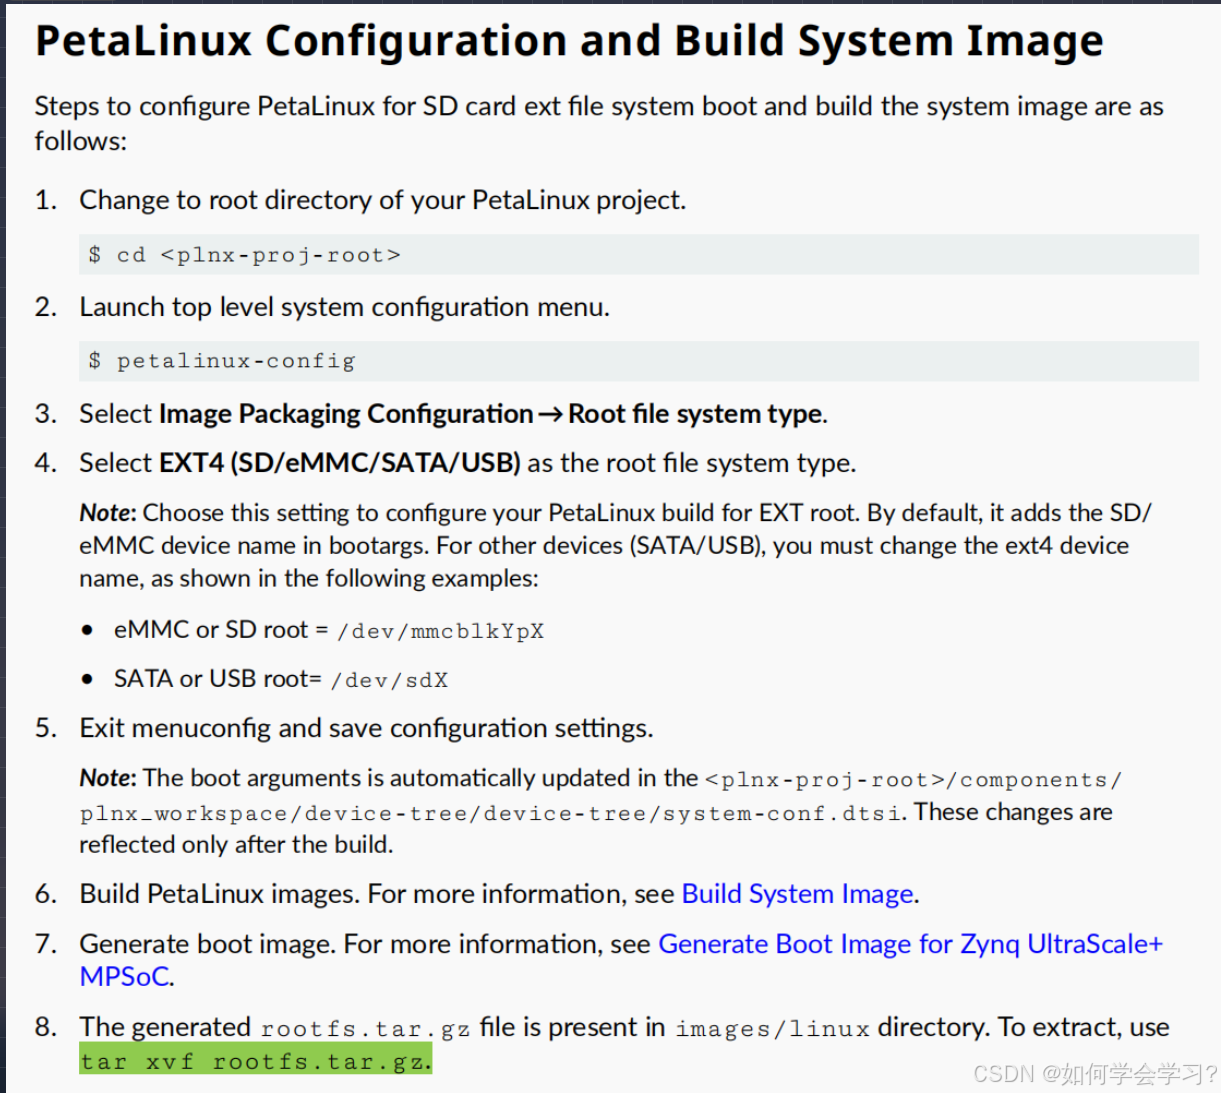The height and width of the screenshot is (1093, 1221).
Task: Click the 'SATA or USB root=' bullet label
Action: [x=218, y=679]
